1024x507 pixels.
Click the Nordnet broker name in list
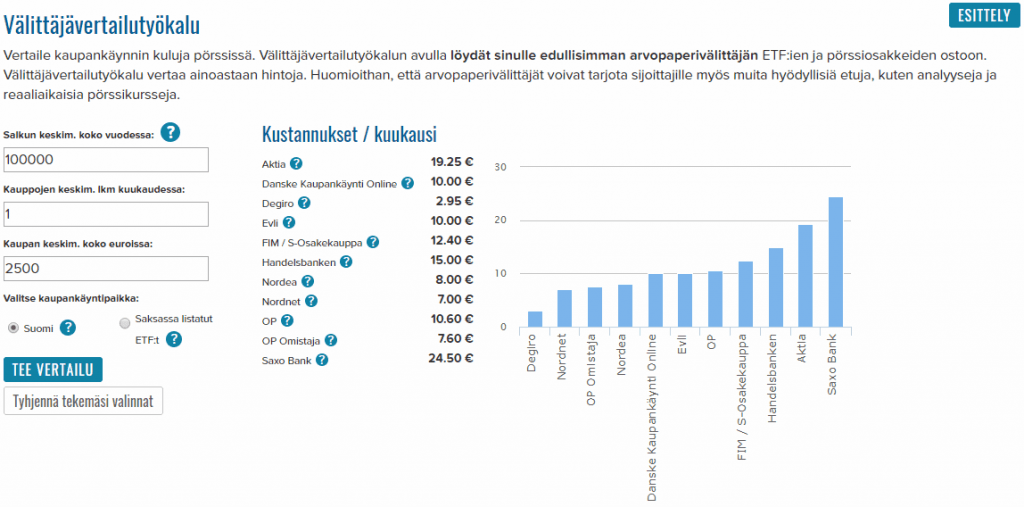pos(281,302)
